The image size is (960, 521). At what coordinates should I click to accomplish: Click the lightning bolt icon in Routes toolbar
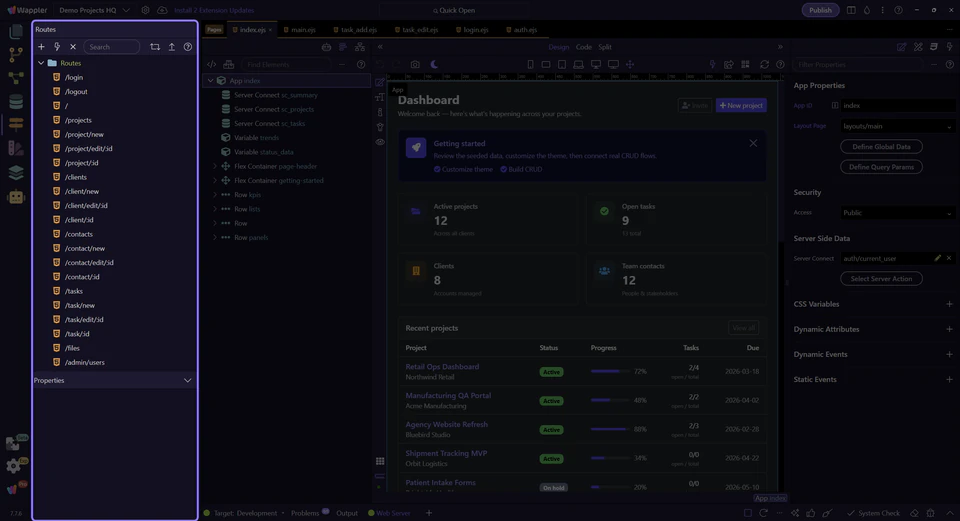[57, 47]
